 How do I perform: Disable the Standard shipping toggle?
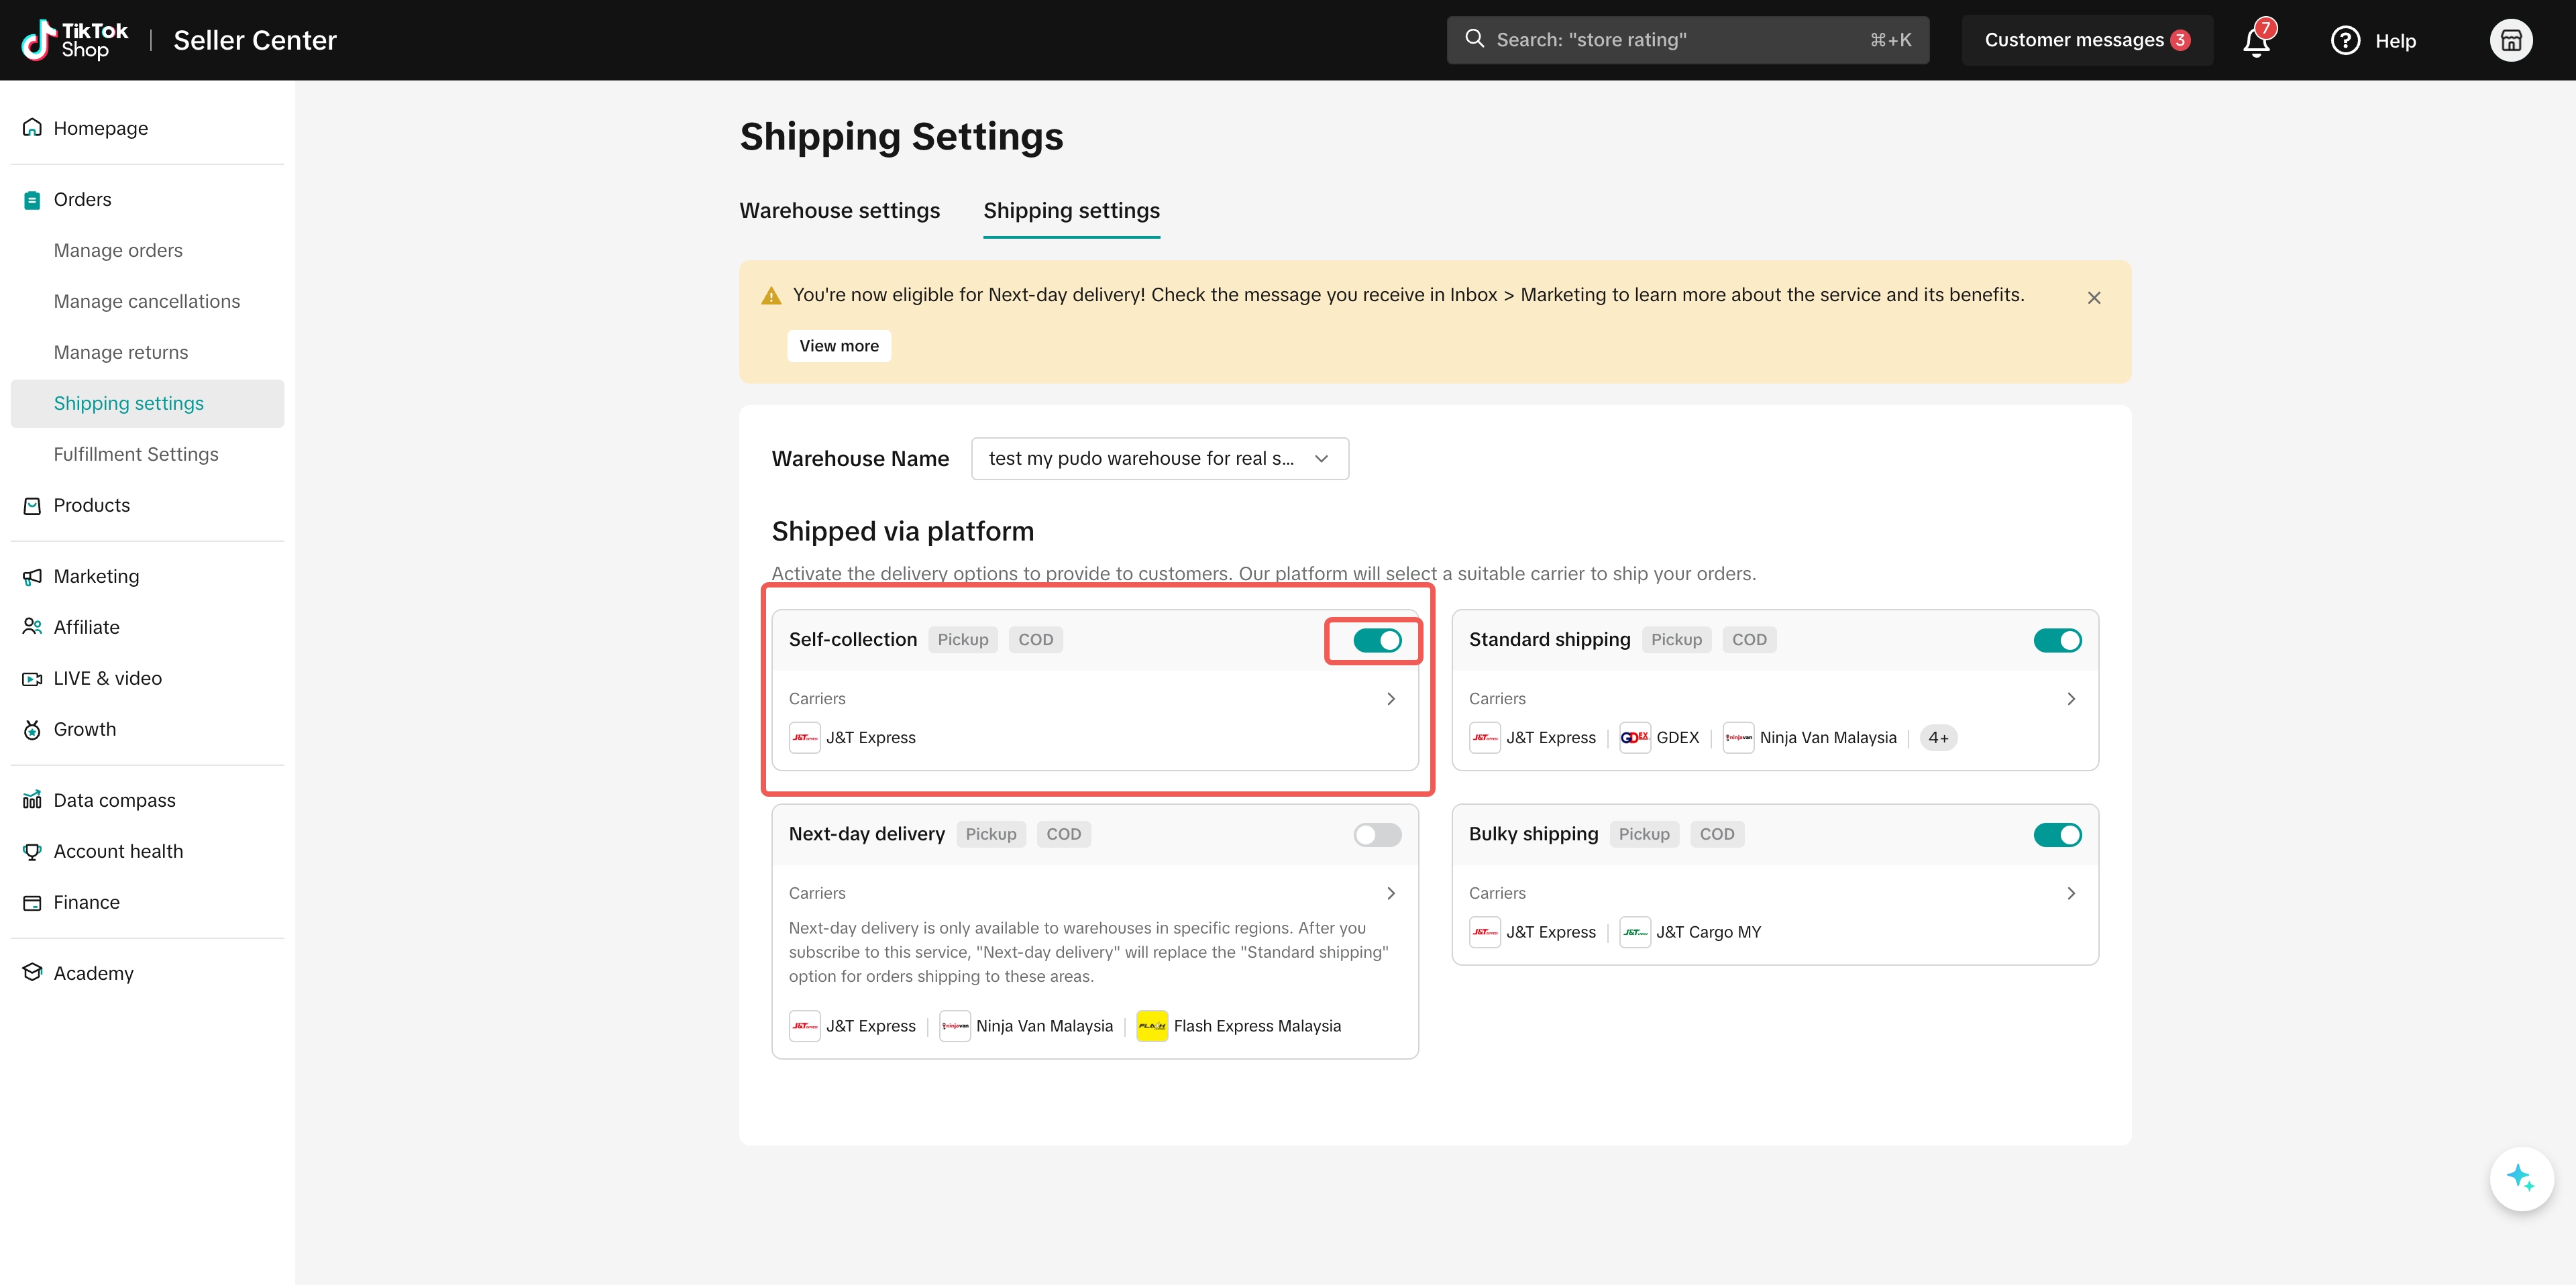[x=2057, y=640]
